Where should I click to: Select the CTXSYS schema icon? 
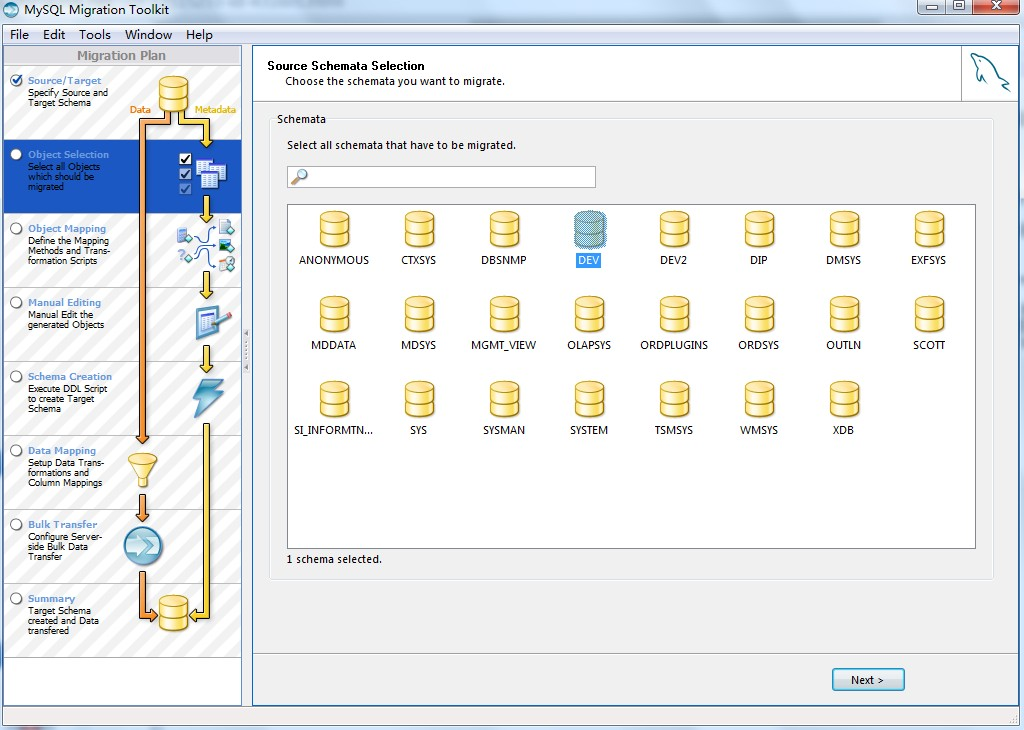click(x=419, y=229)
